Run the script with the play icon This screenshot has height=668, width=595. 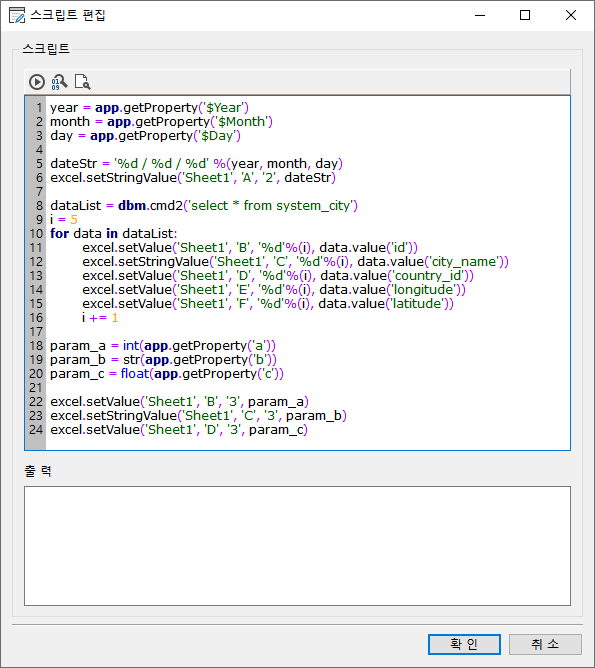point(37,82)
